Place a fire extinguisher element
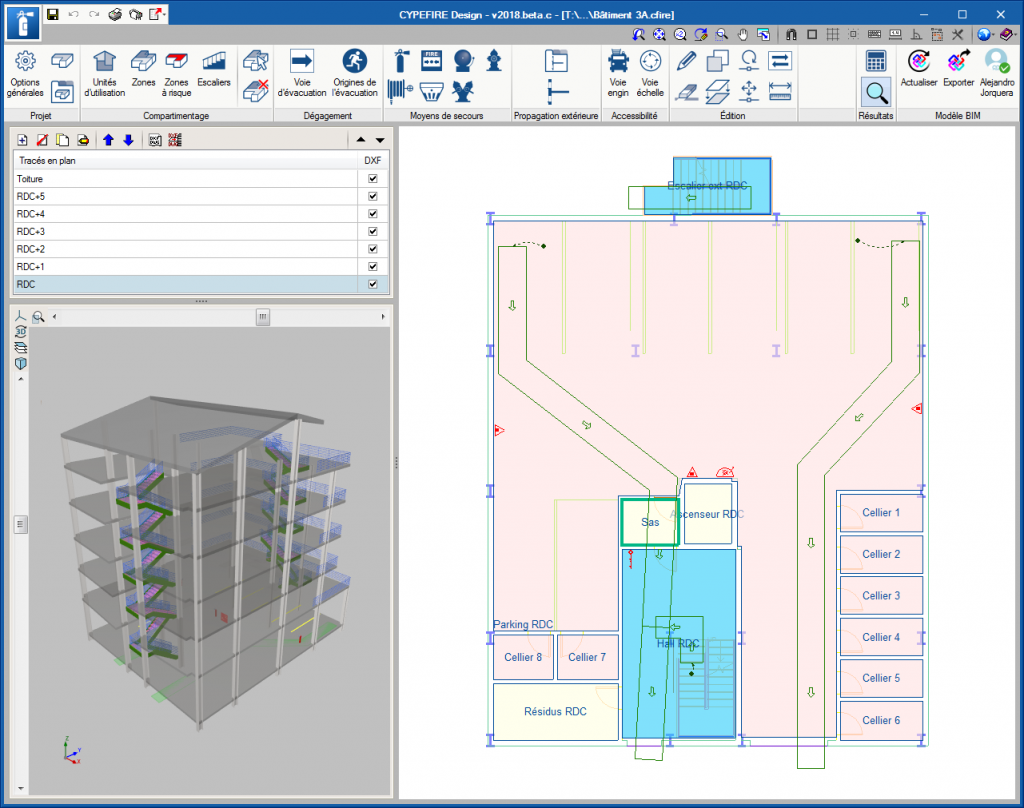The width and height of the screenshot is (1024, 808). click(402, 60)
